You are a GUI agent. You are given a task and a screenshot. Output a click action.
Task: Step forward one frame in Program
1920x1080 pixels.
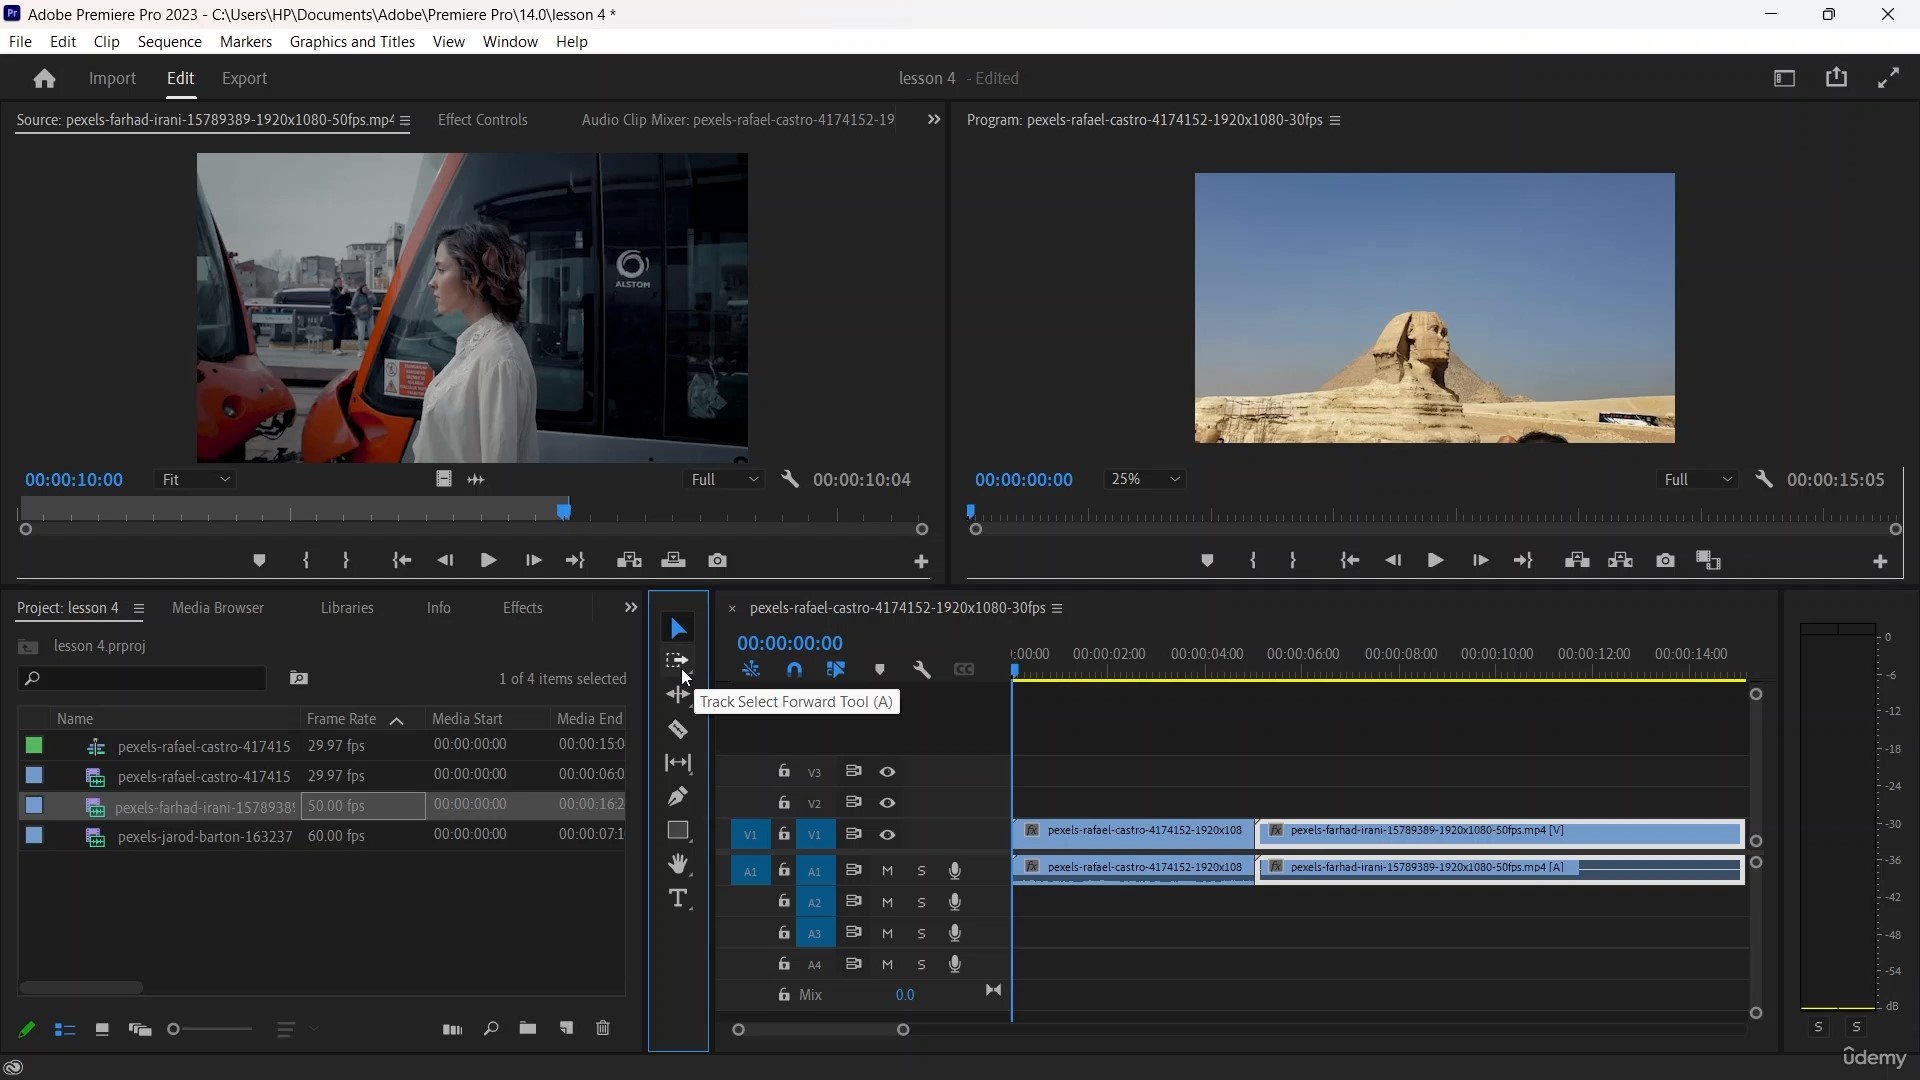[x=1480, y=561]
